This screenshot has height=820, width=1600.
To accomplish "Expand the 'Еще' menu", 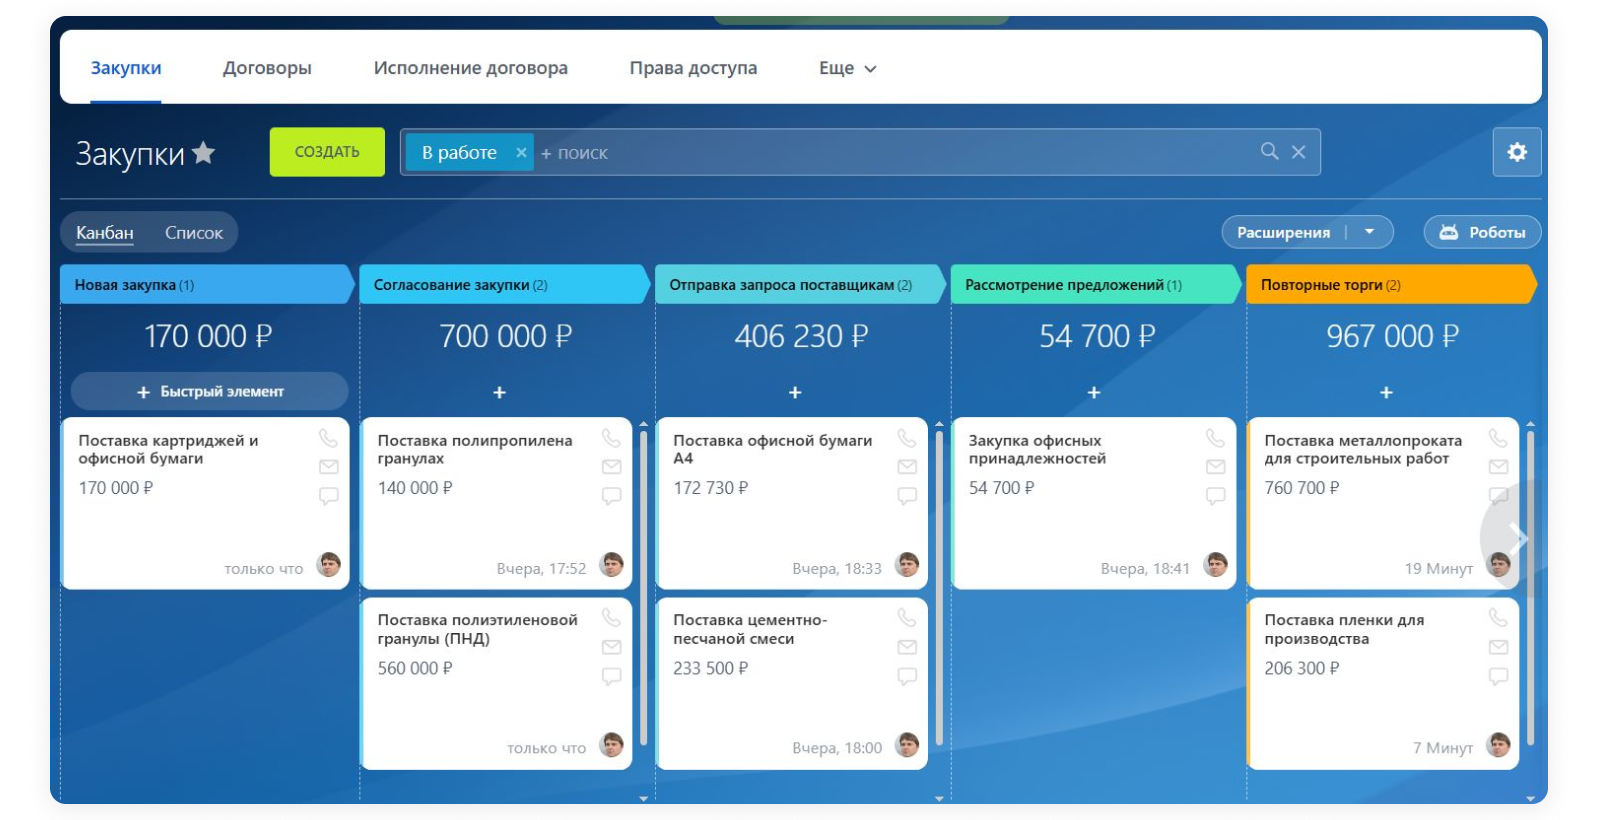I will (x=847, y=68).
